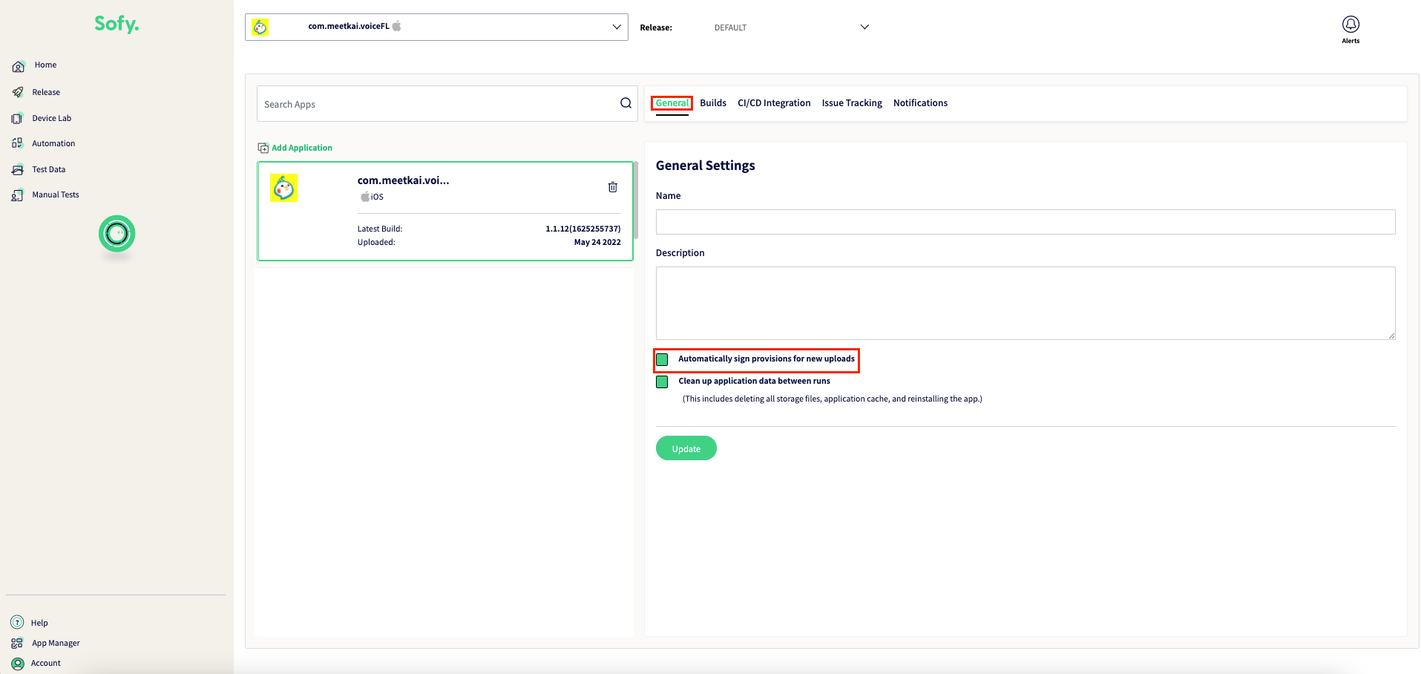Click the Manual Tests icon
The image size is (1421, 674).
[18, 195]
